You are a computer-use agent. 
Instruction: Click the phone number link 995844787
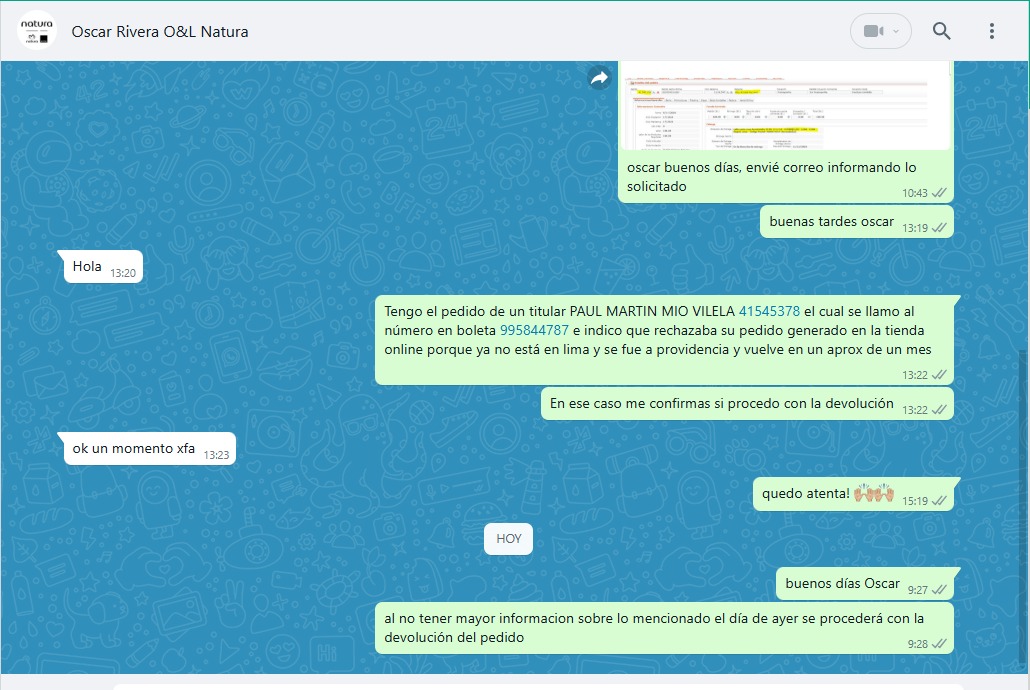(534, 330)
